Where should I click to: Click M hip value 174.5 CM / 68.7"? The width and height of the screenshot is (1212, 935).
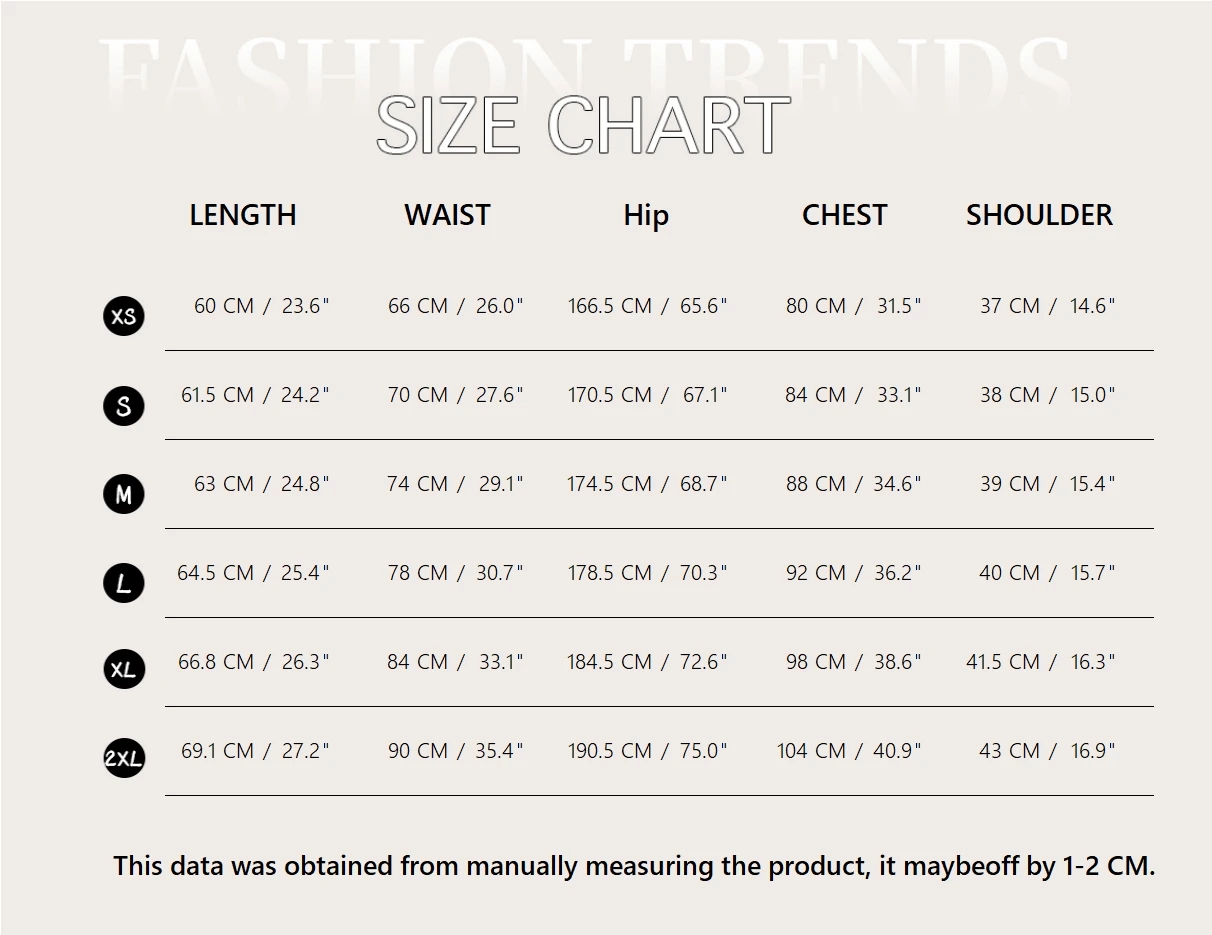pyautogui.click(x=647, y=484)
